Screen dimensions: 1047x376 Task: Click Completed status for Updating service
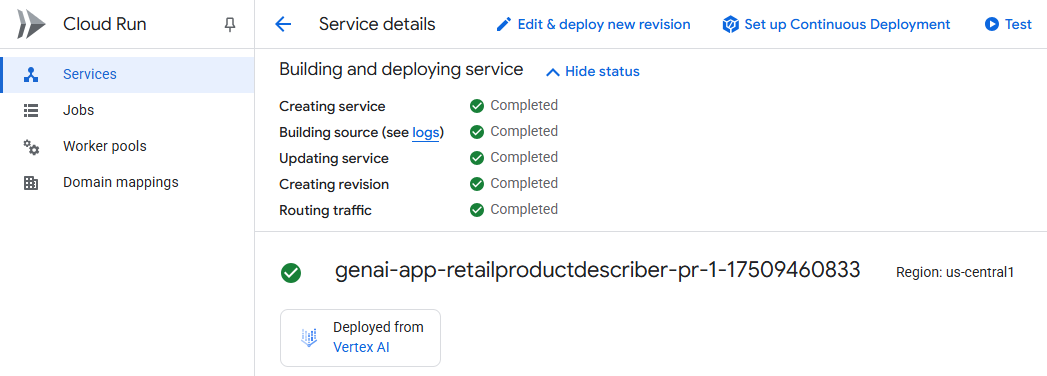tap(524, 157)
